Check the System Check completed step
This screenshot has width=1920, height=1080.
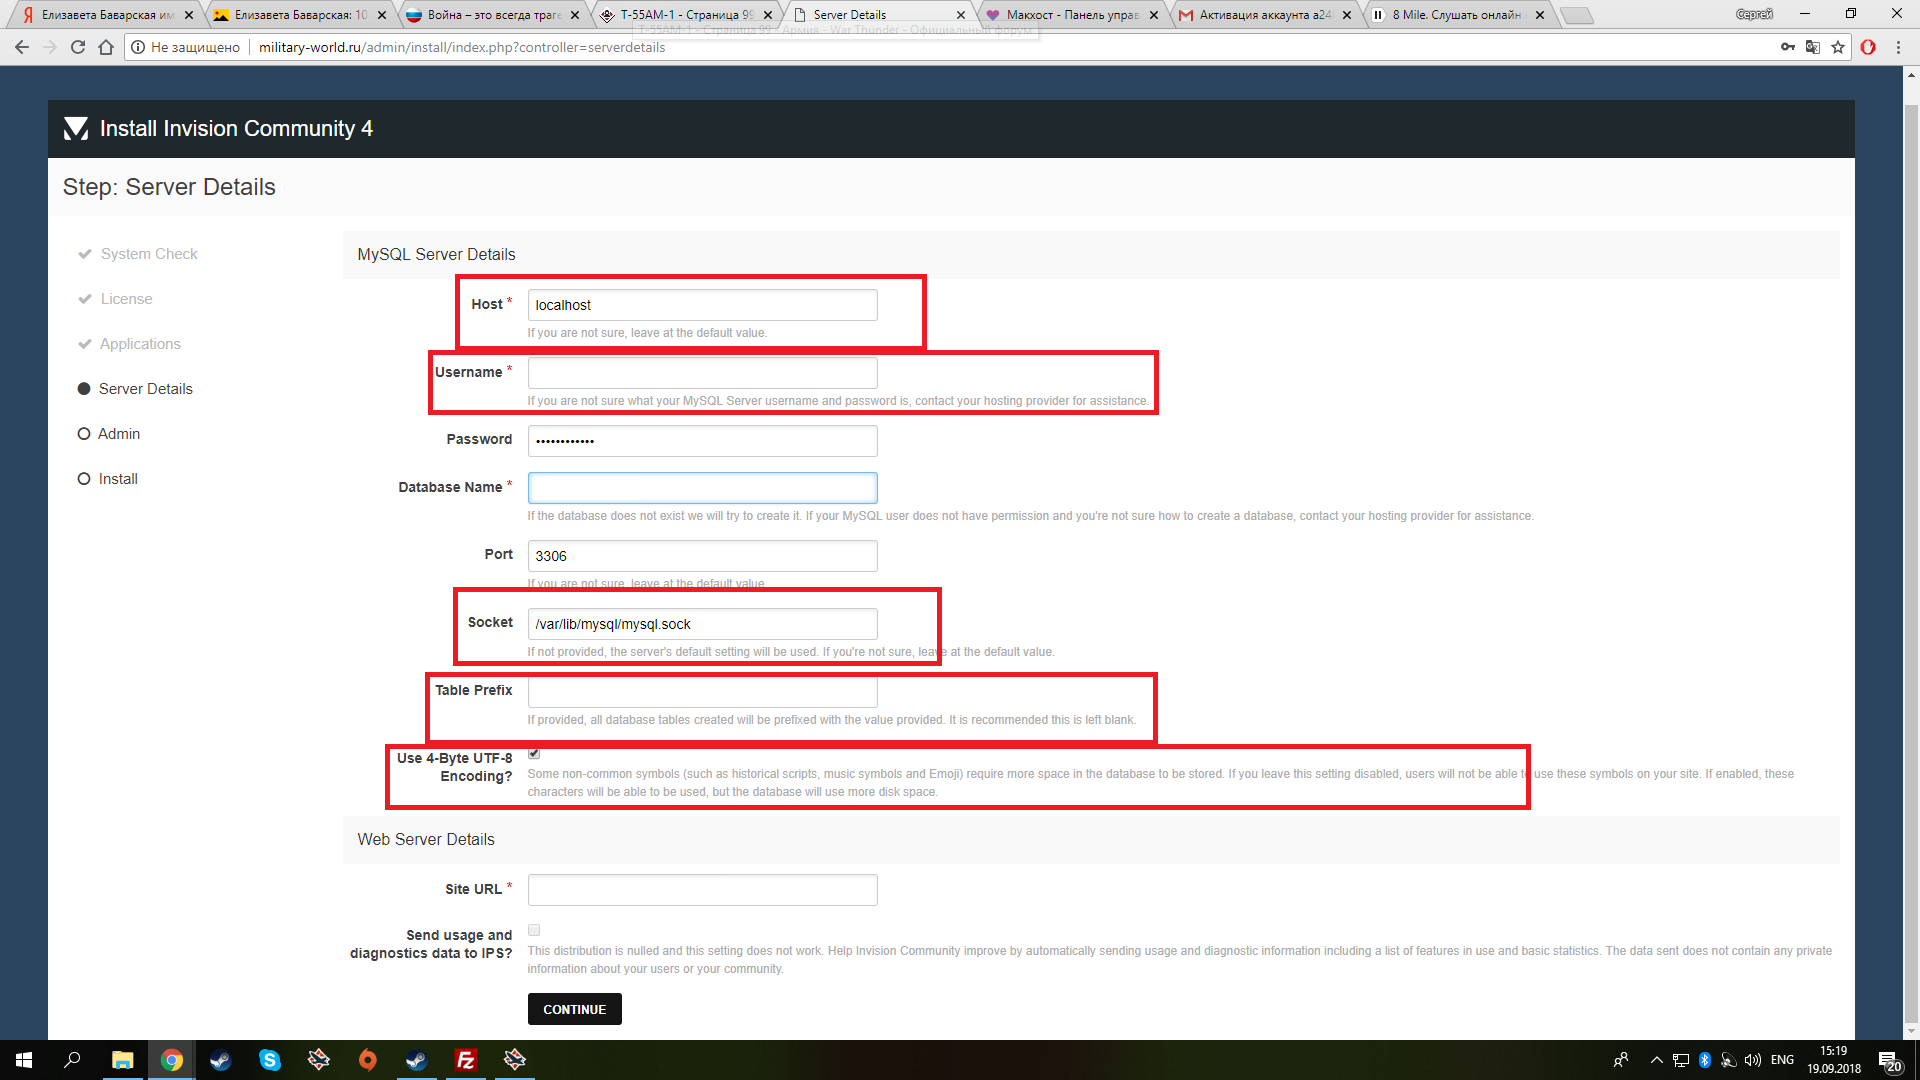click(148, 253)
